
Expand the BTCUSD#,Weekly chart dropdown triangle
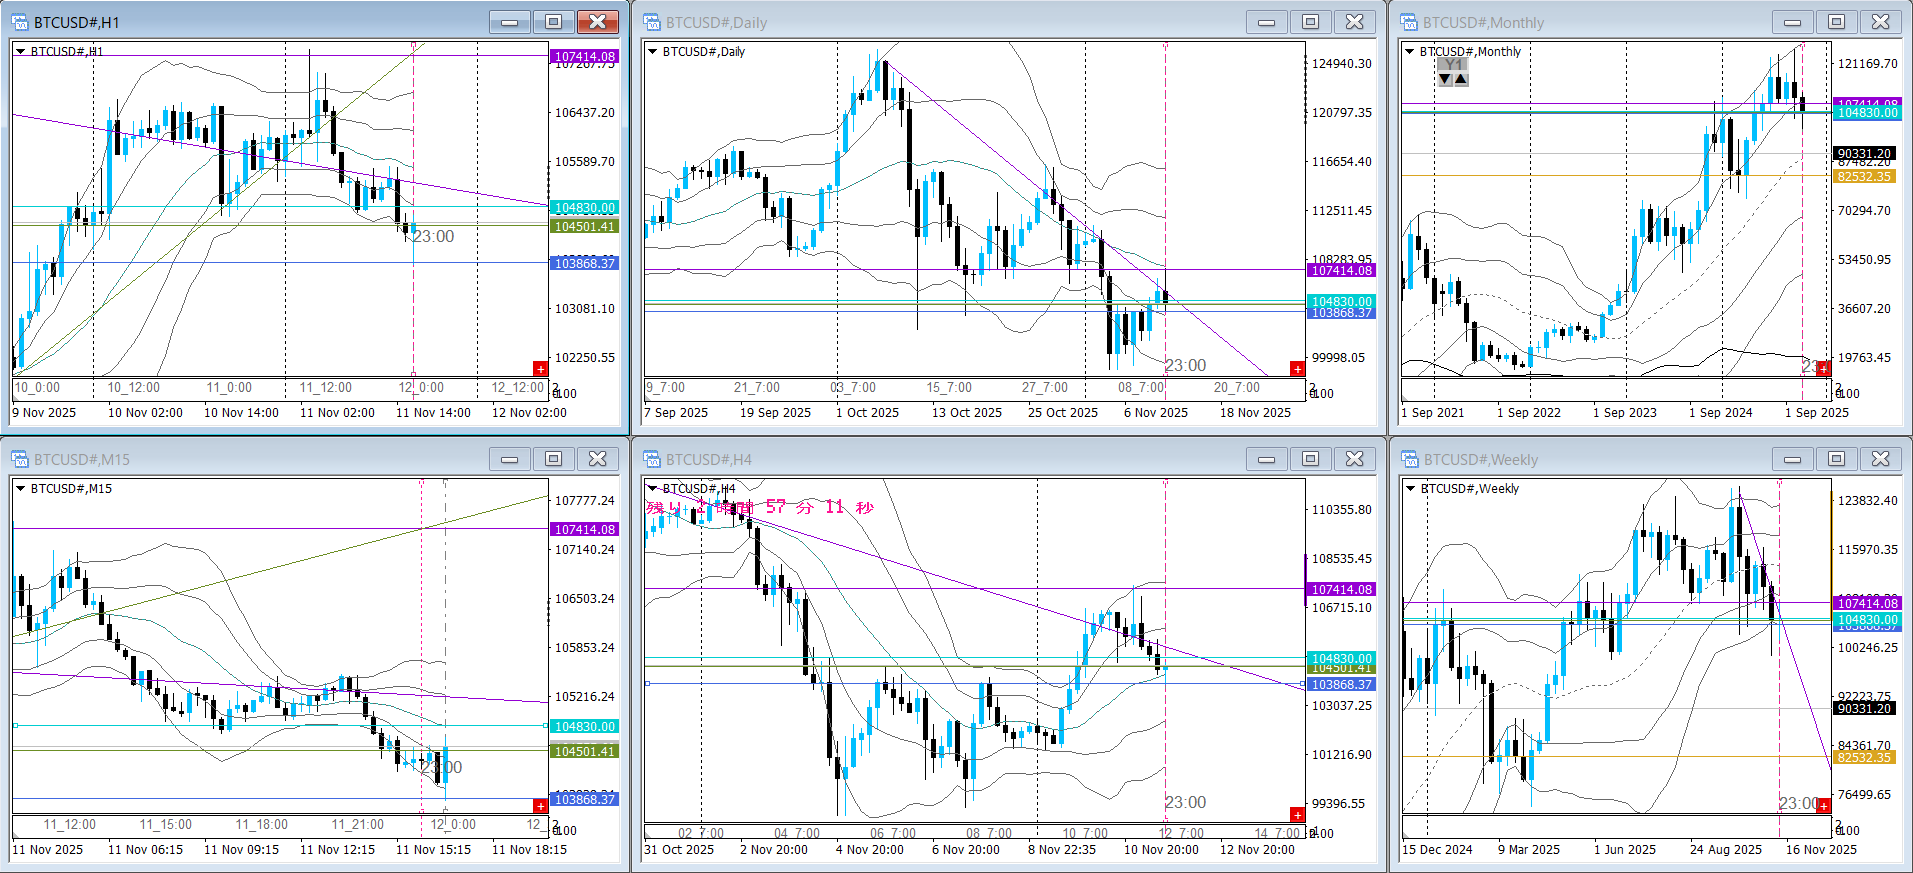tap(1410, 488)
